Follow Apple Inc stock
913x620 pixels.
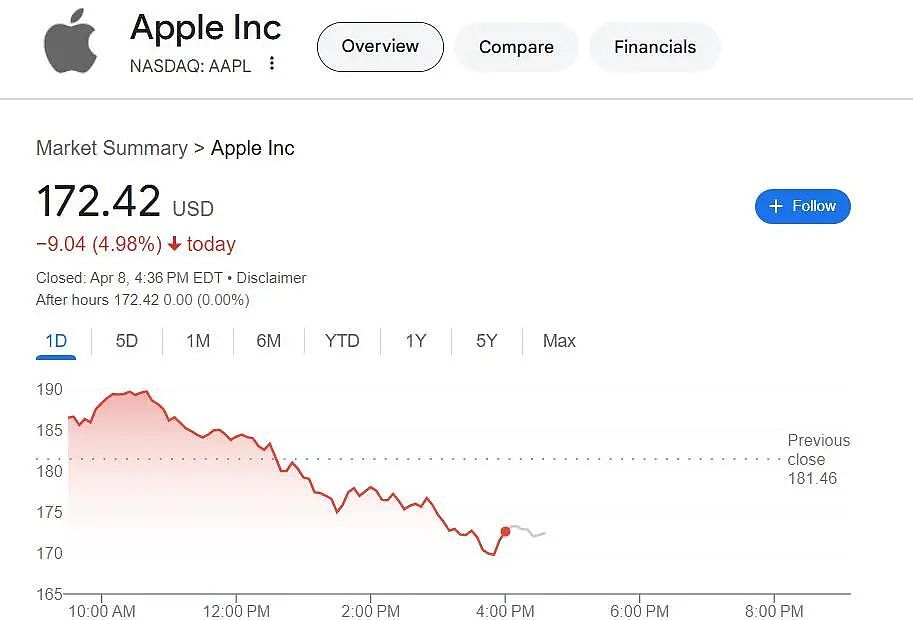point(802,206)
